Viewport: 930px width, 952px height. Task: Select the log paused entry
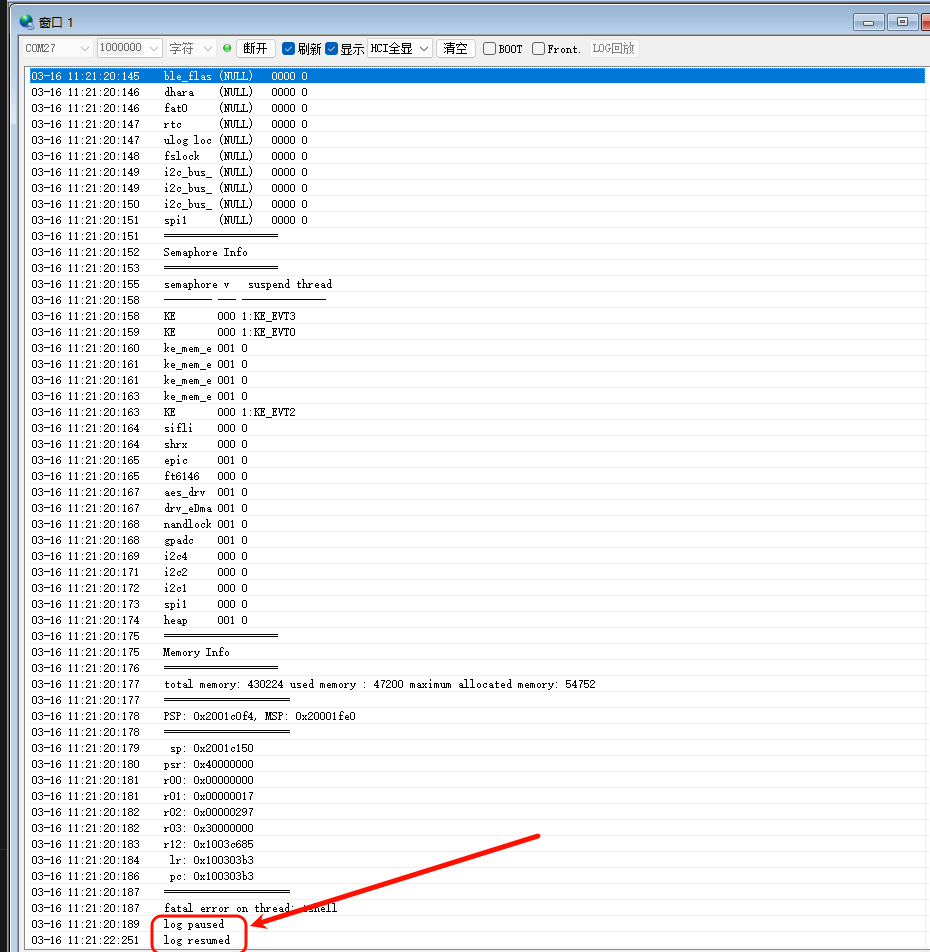coord(194,924)
